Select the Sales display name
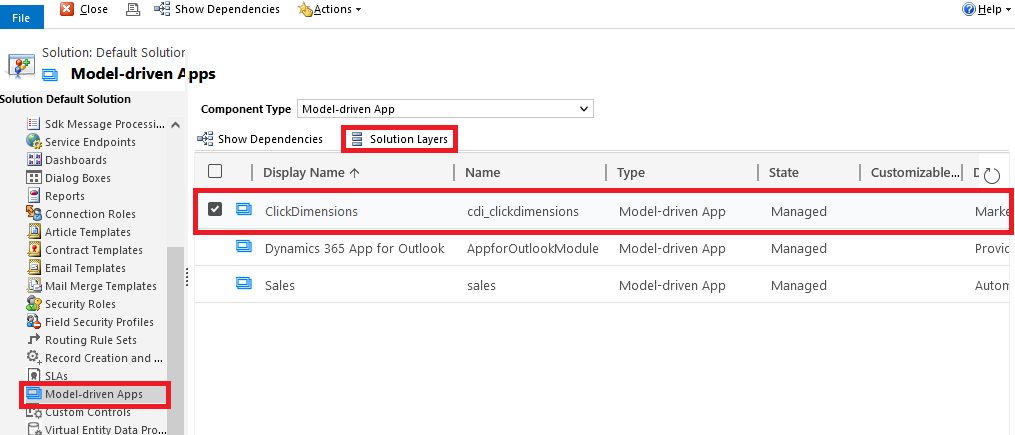The height and width of the screenshot is (435, 1015). tap(280, 285)
